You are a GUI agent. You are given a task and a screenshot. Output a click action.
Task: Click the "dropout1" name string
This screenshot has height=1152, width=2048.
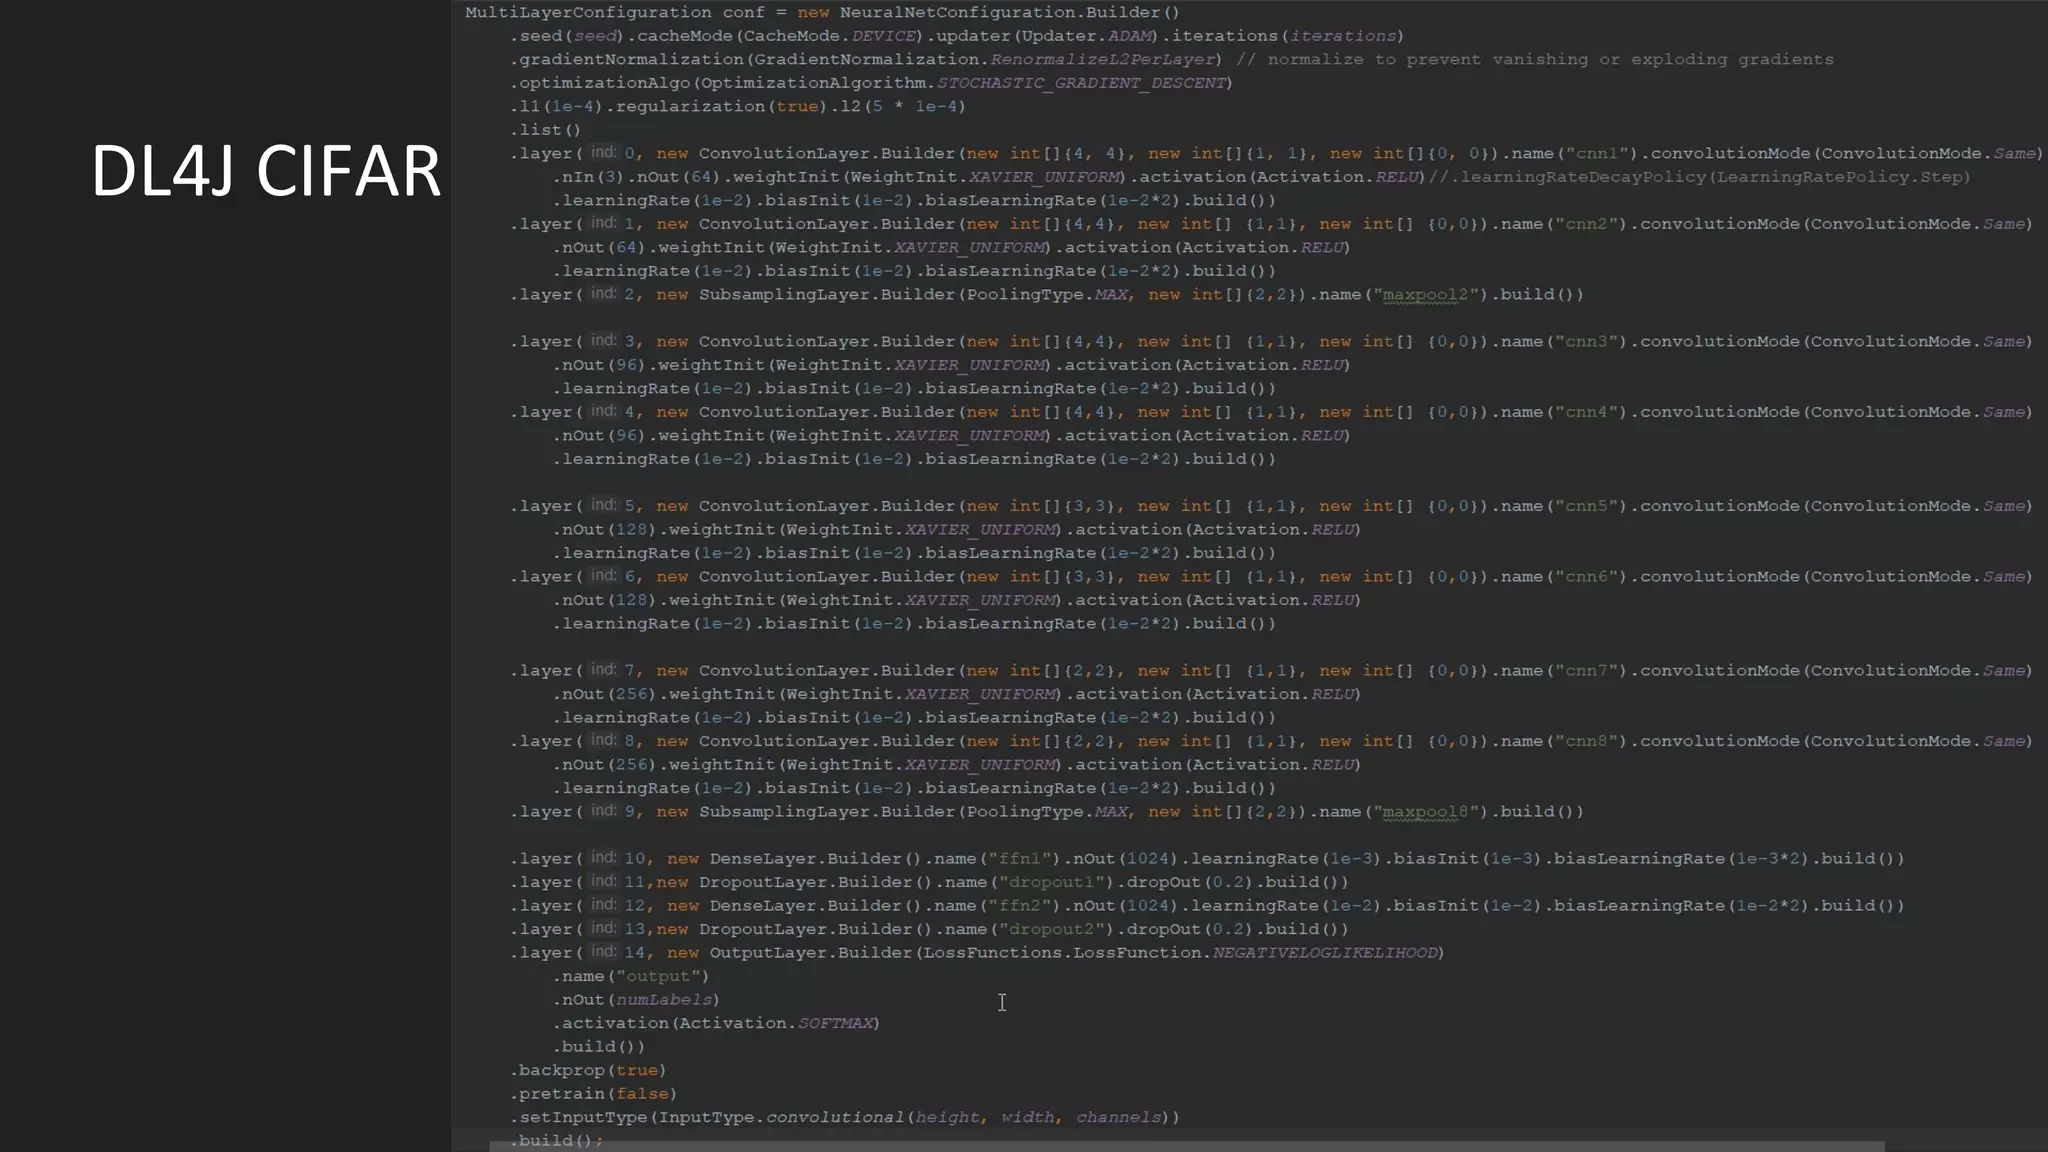click(1052, 882)
